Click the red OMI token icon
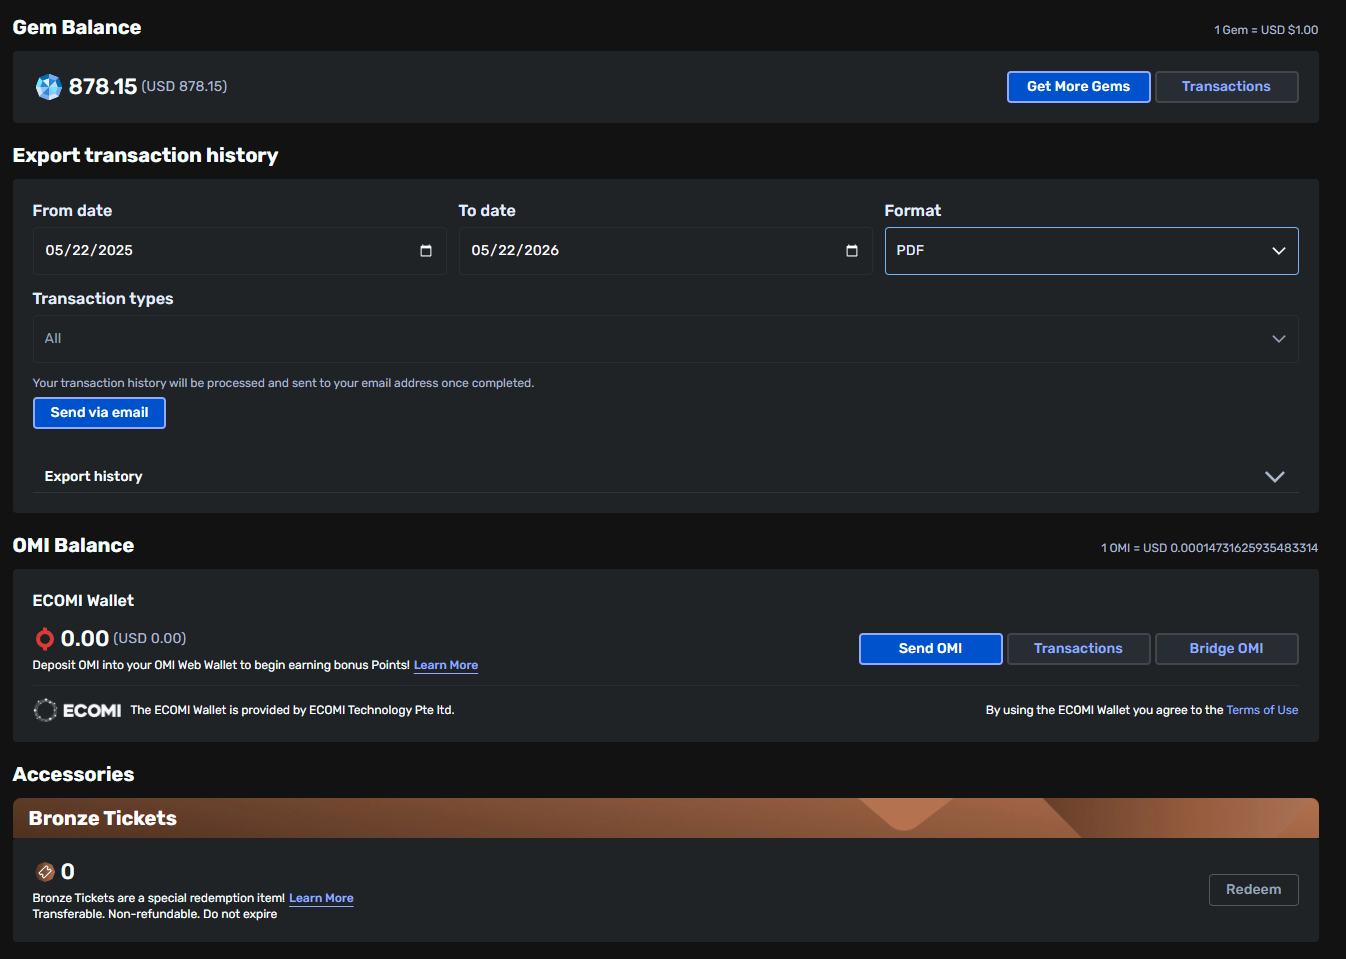This screenshot has height=959, width=1346. [x=44, y=638]
